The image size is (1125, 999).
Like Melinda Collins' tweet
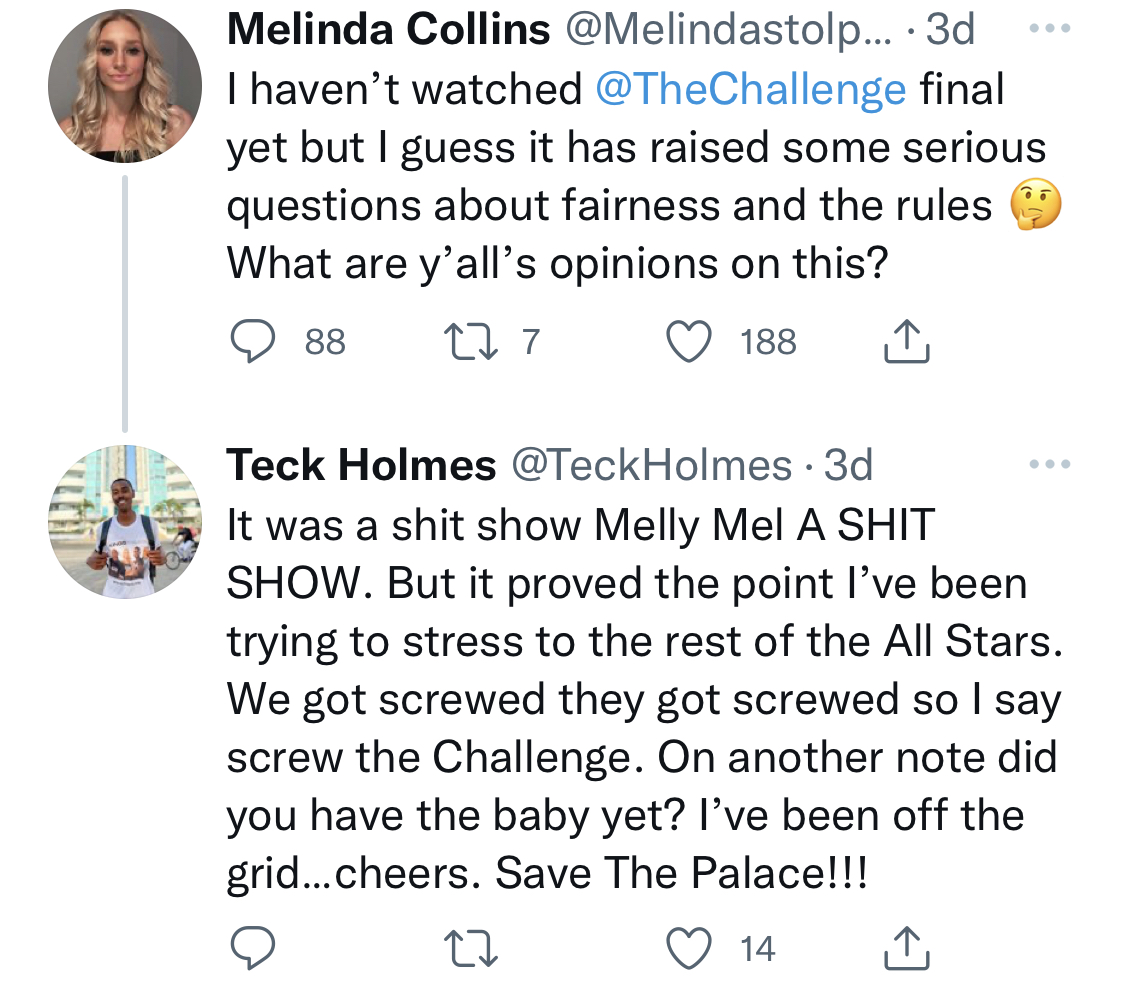click(689, 342)
